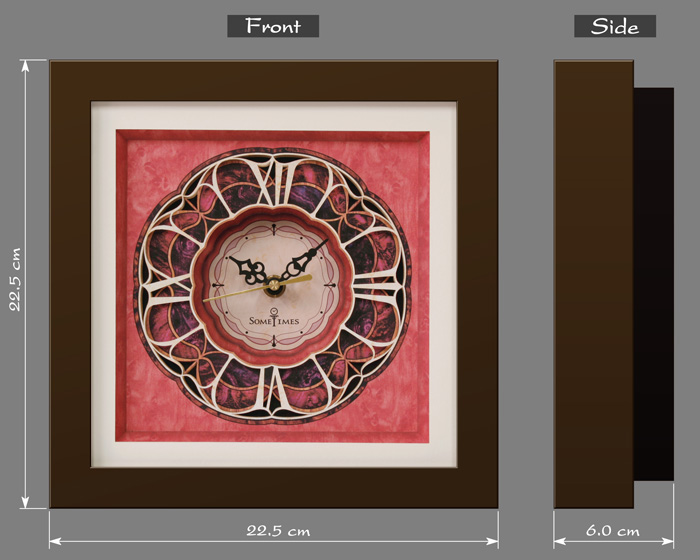This screenshot has width=700, height=560.
Task: Click the Roman numeral IX on left
Action: pos(170,286)
